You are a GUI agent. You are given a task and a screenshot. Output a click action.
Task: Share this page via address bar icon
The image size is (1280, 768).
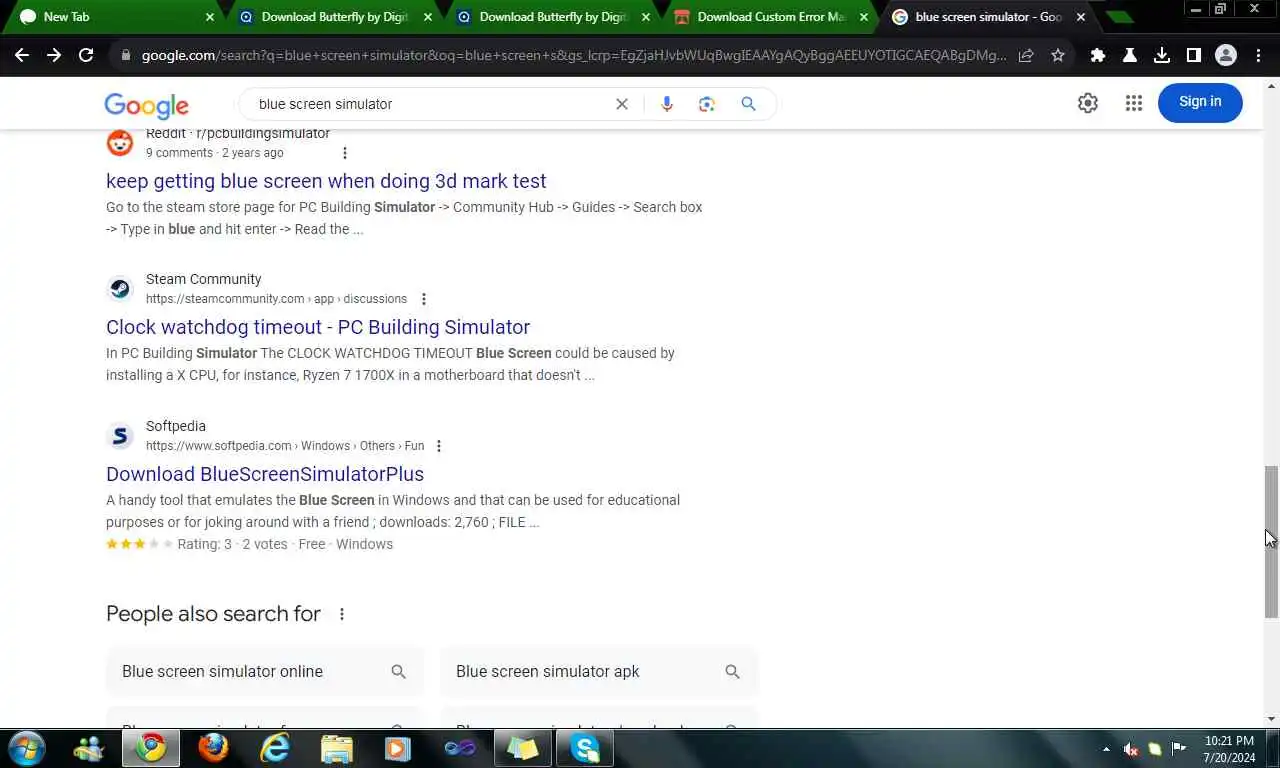[1026, 56]
